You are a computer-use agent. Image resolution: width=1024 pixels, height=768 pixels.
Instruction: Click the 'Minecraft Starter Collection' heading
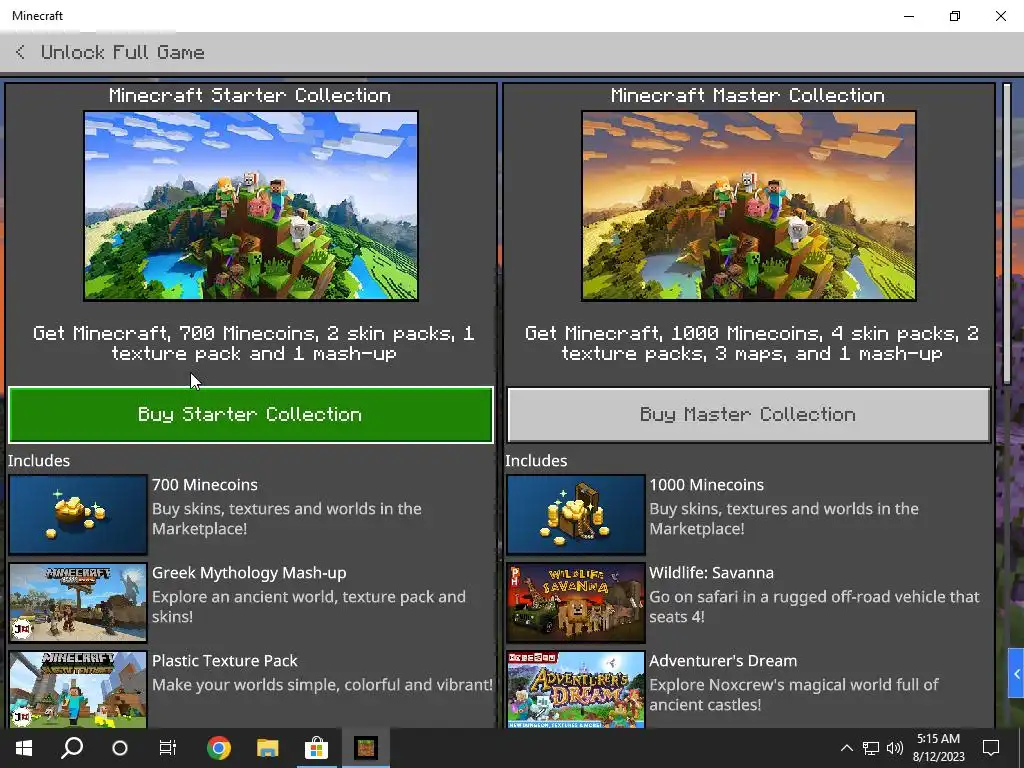coord(250,95)
